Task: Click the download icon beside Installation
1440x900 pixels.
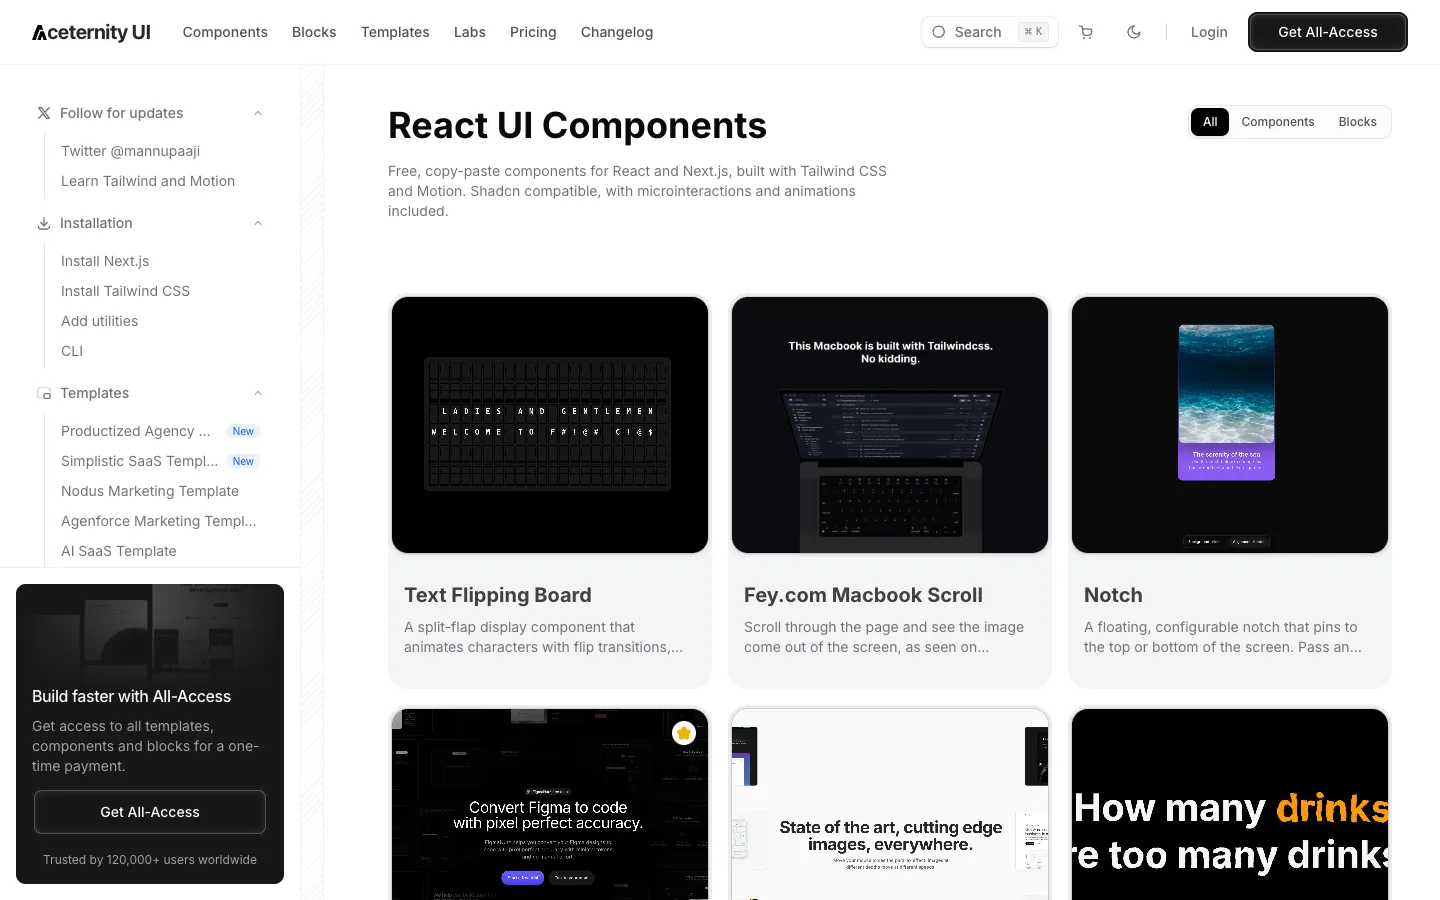Action: pyautogui.click(x=44, y=223)
